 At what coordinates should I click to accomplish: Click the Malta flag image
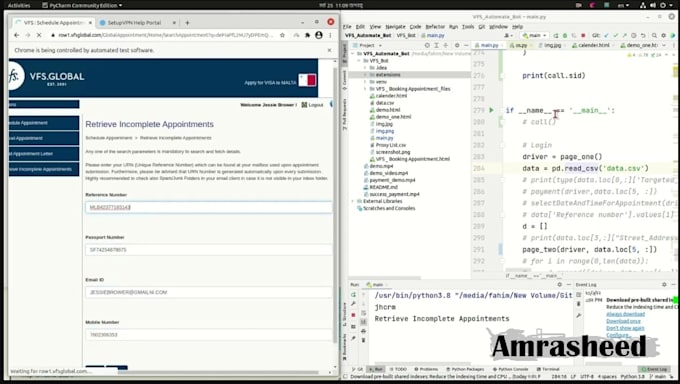307,80
